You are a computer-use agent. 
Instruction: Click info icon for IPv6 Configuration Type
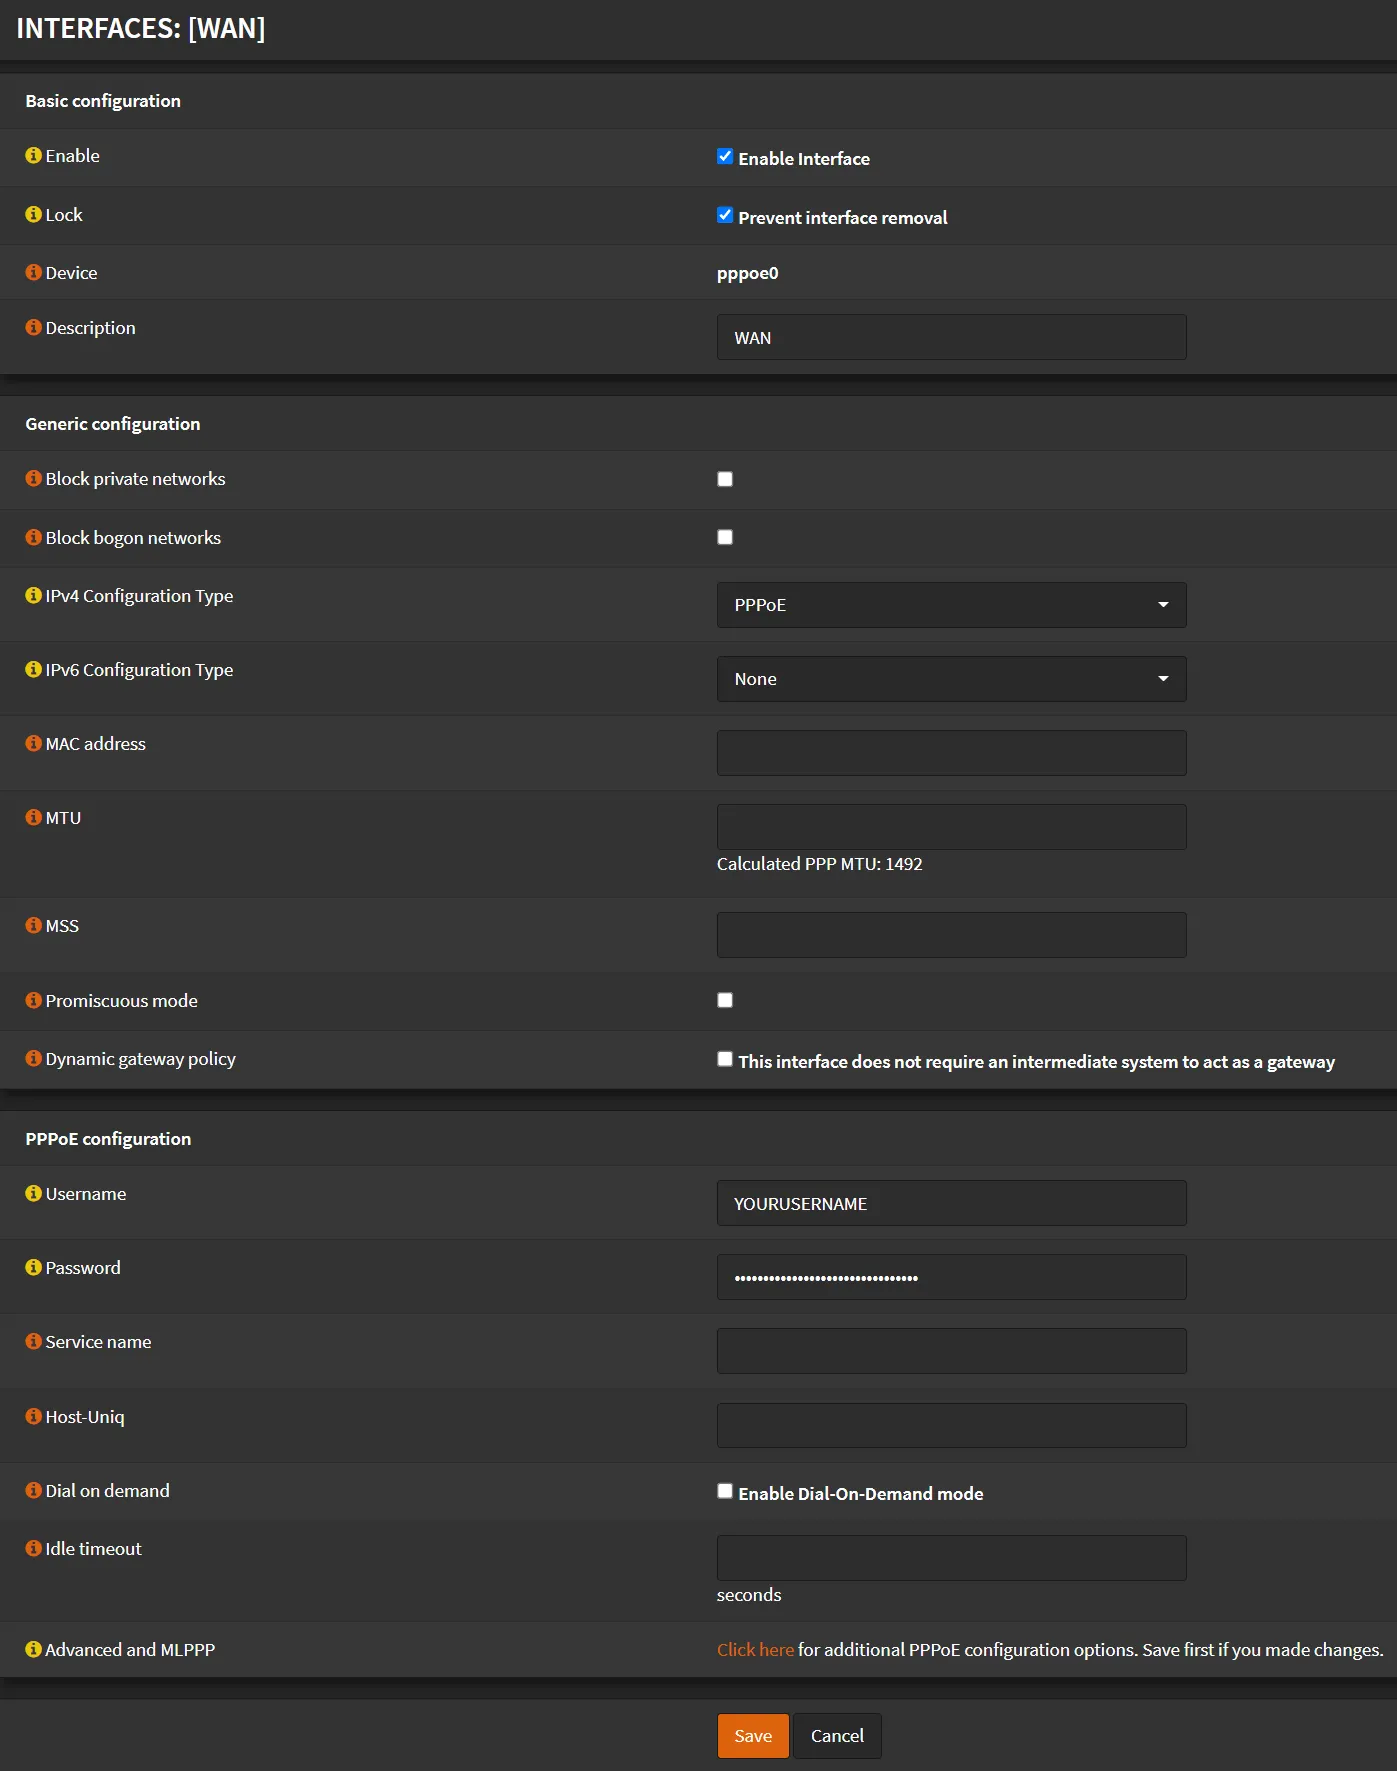[x=33, y=670]
